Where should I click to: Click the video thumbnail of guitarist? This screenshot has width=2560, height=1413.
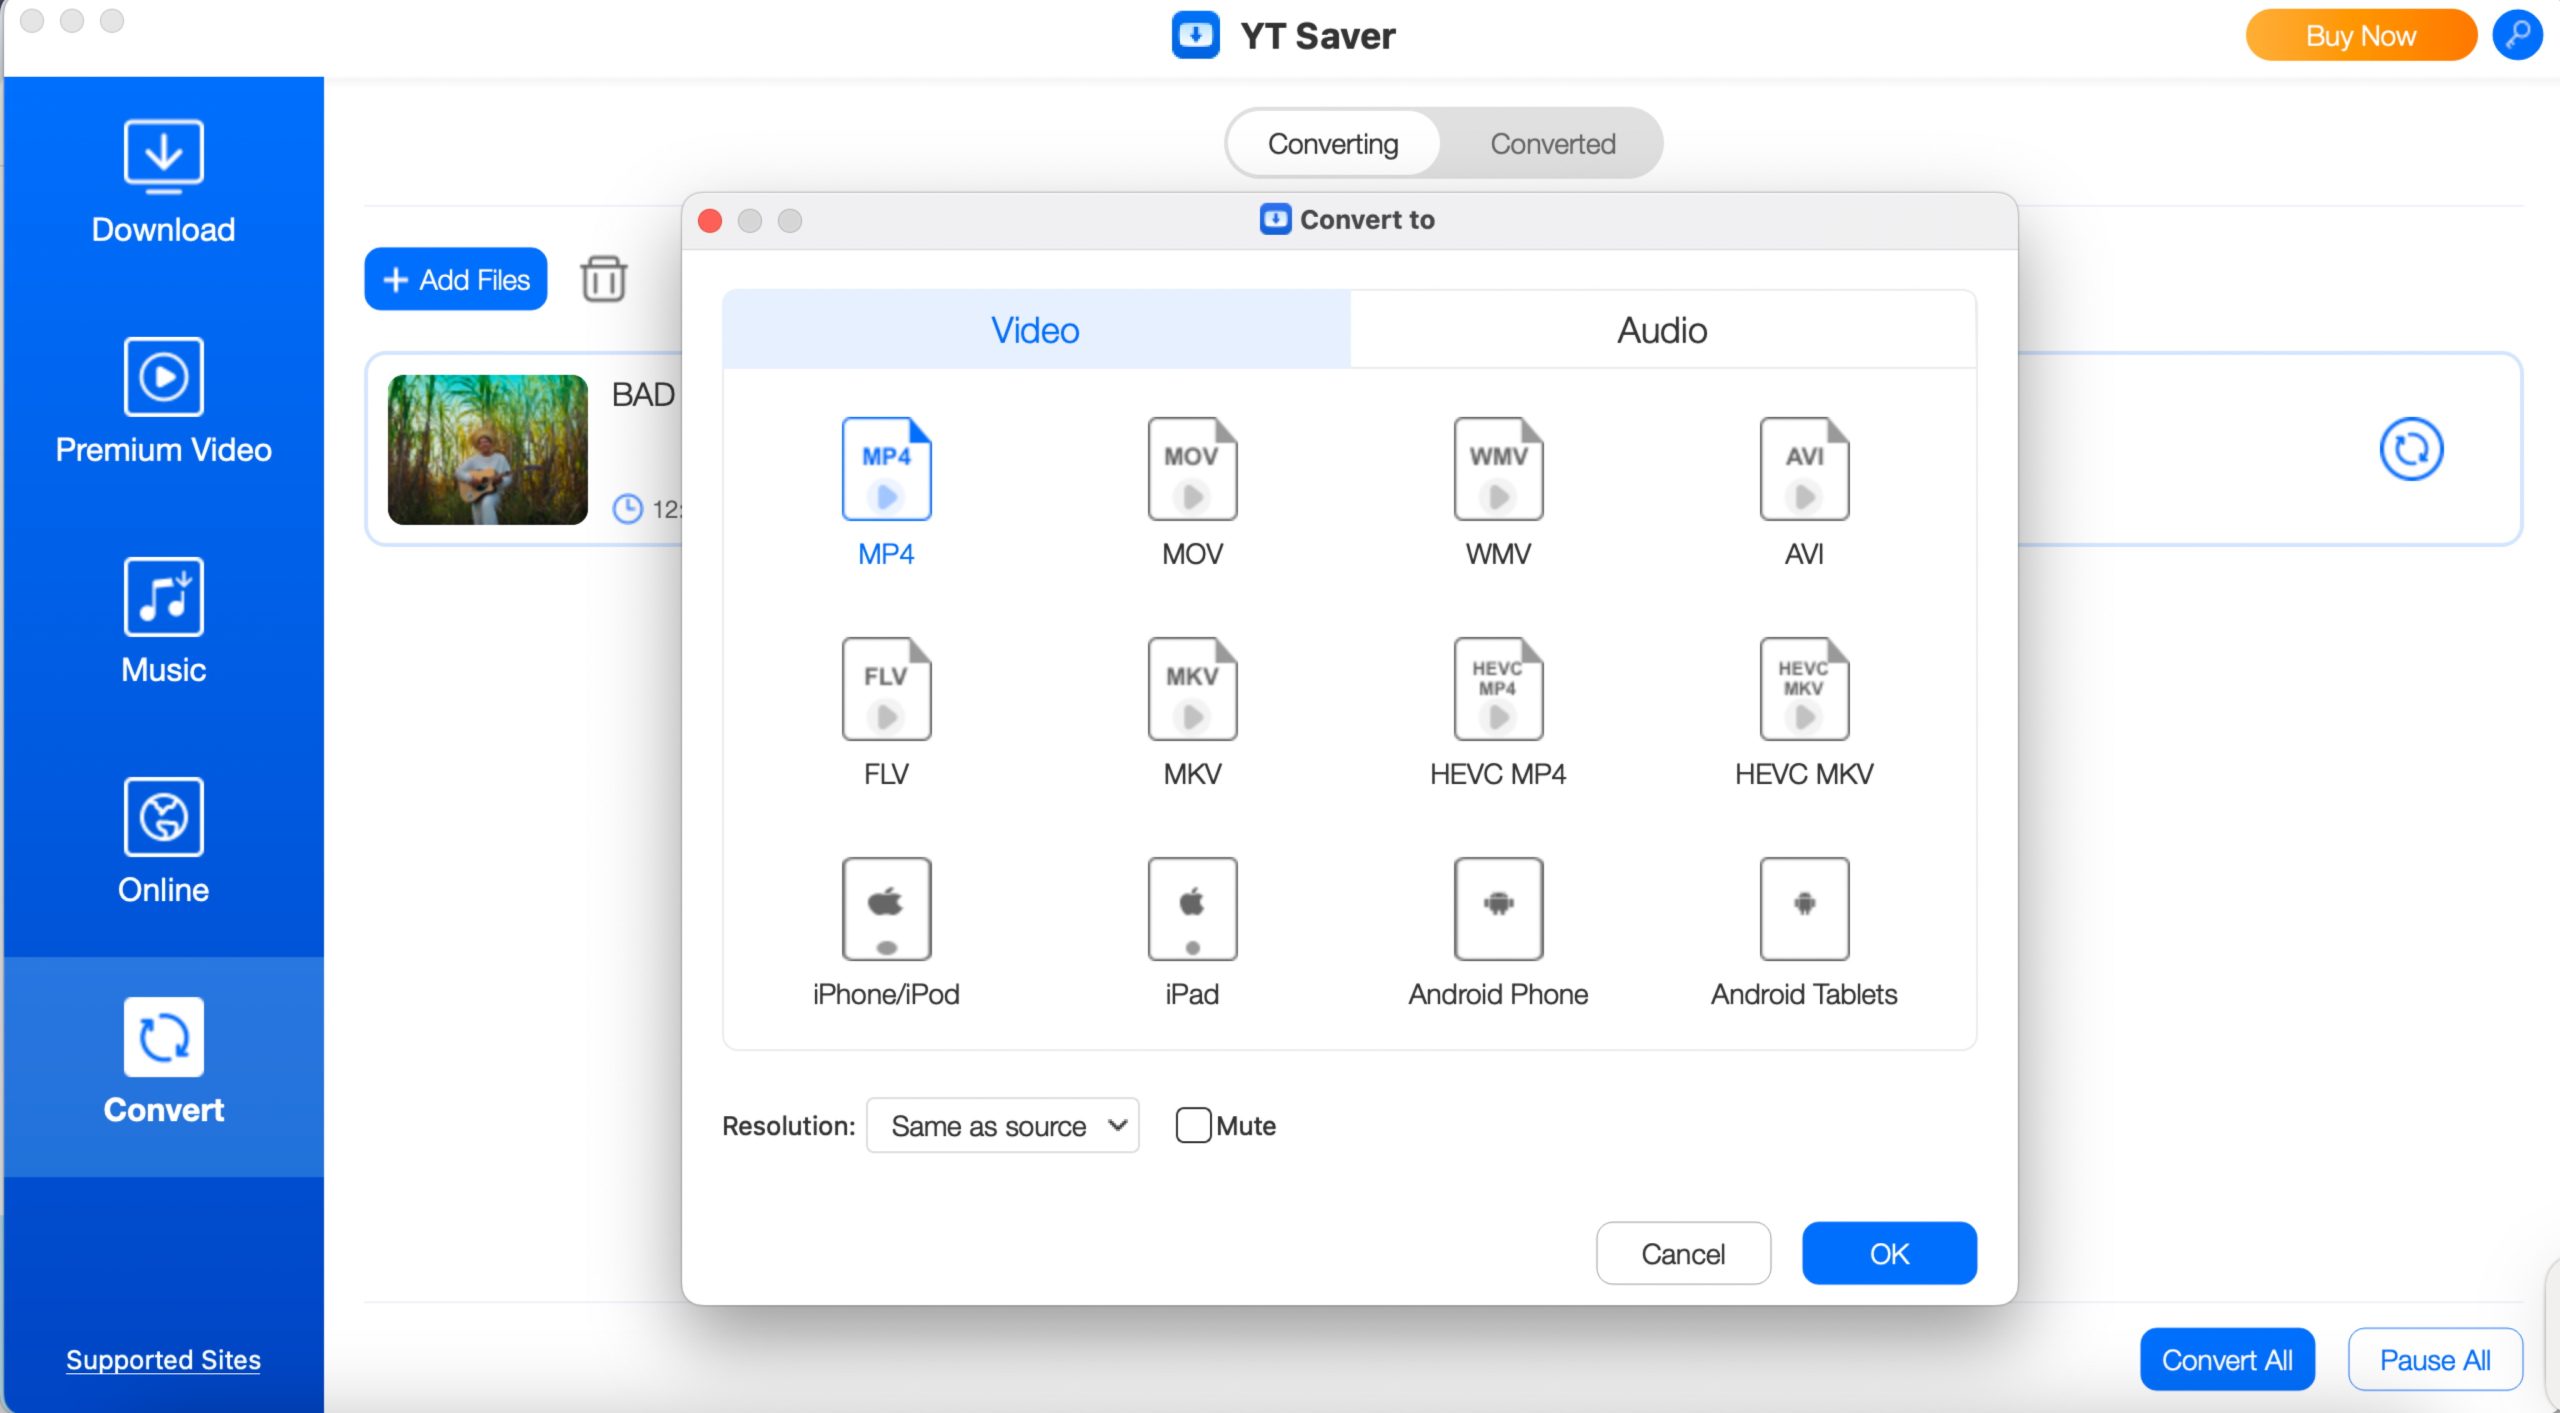(x=488, y=450)
